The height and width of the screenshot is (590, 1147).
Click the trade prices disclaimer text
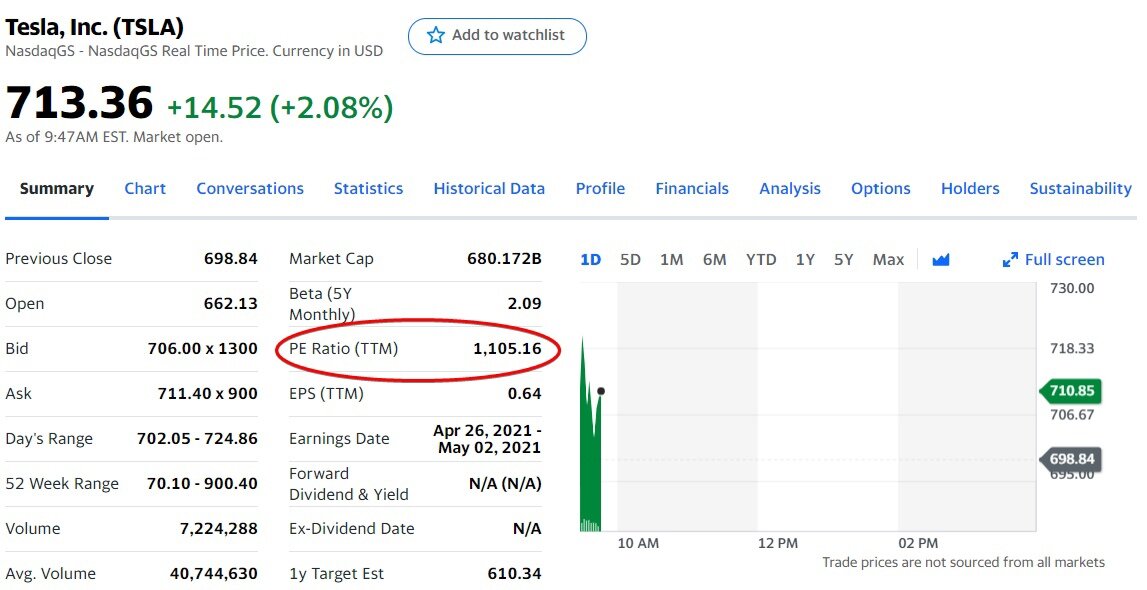pos(963,562)
